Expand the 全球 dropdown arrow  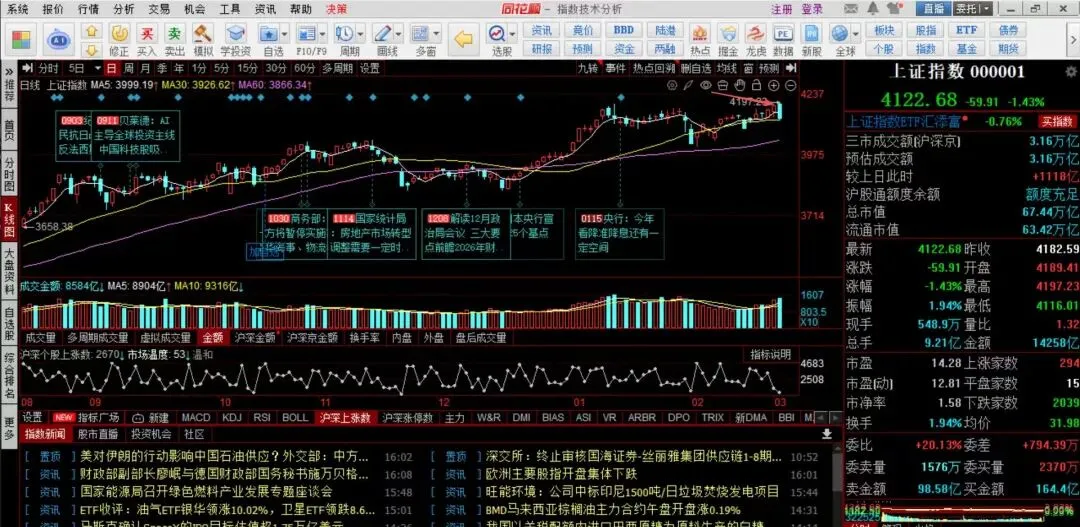click(x=855, y=33)
